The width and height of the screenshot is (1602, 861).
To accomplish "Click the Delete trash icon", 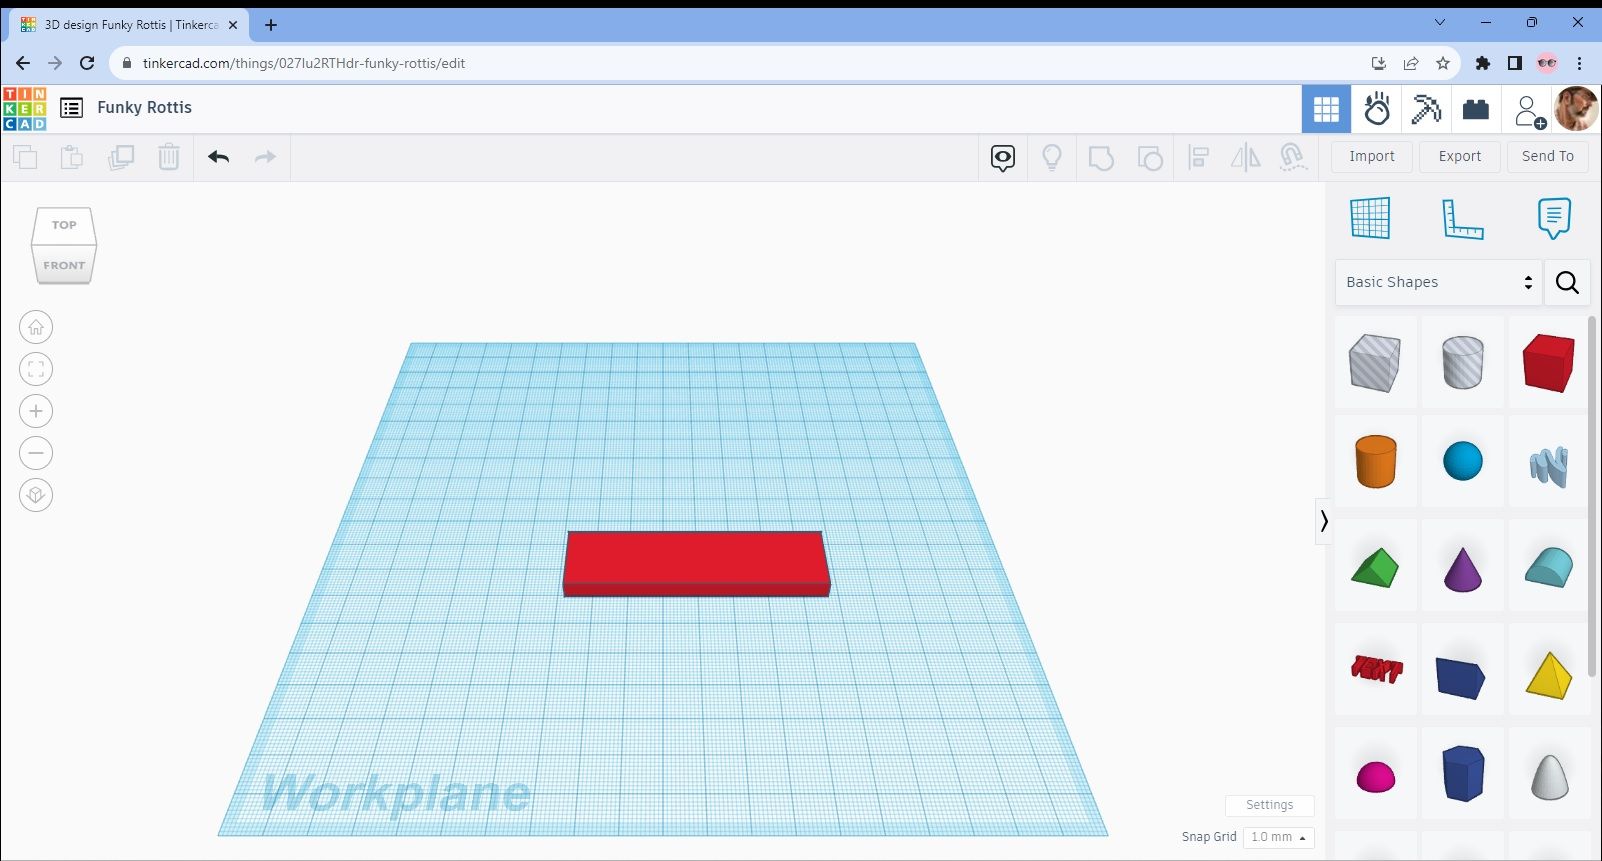I will (169, 157).
